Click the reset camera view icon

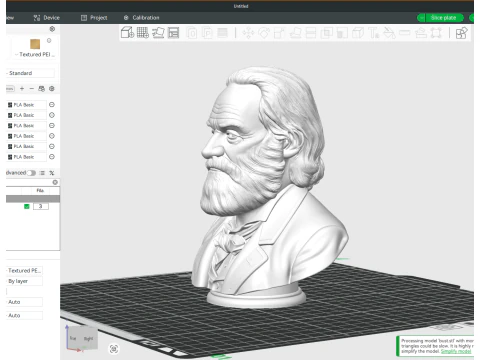pyautogui.click(x=114, y=349)
